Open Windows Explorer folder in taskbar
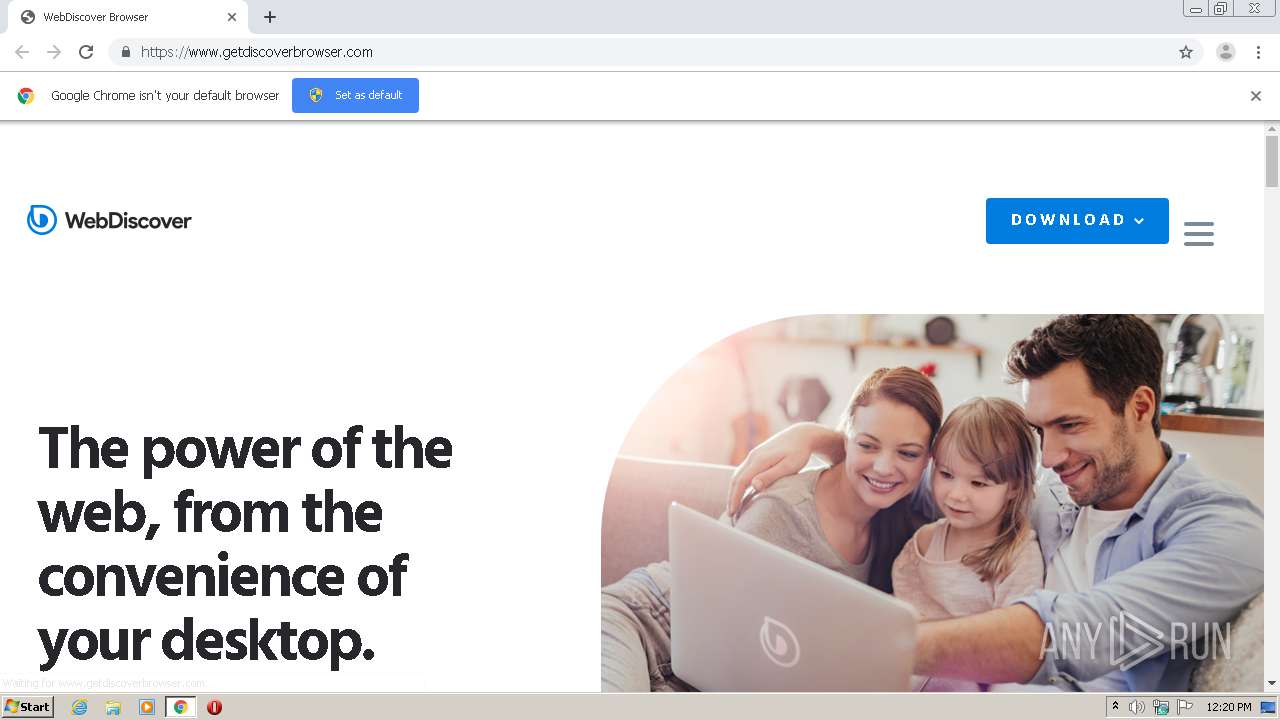1280x720 pixels. (x=113, y=707)
